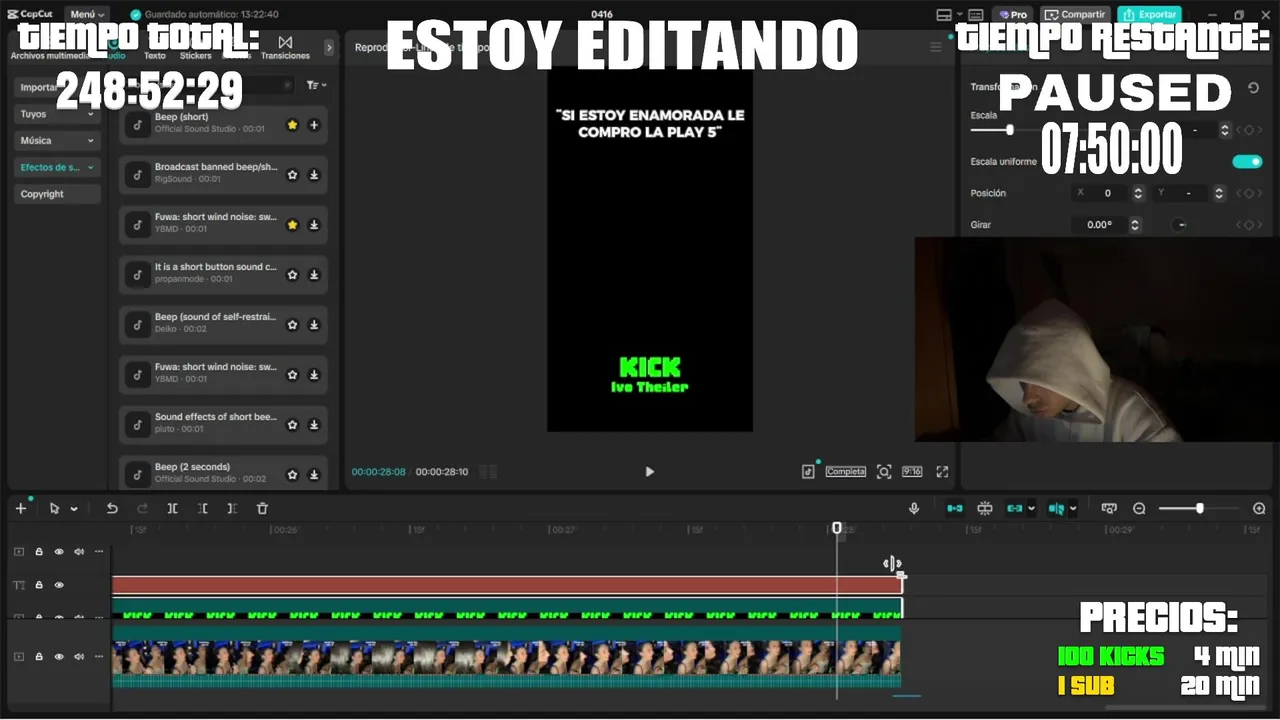The width and height of the screenshot is (1280, 720).
Task: Click the Pro upgrade button
Action: [1013, 14]
